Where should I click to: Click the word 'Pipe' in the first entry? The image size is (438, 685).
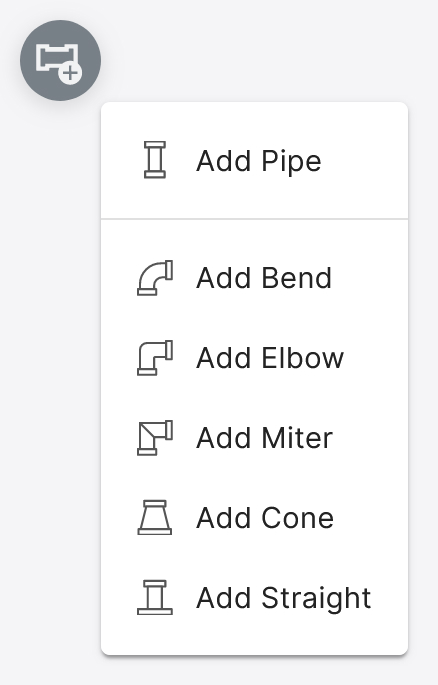point(292,162)
